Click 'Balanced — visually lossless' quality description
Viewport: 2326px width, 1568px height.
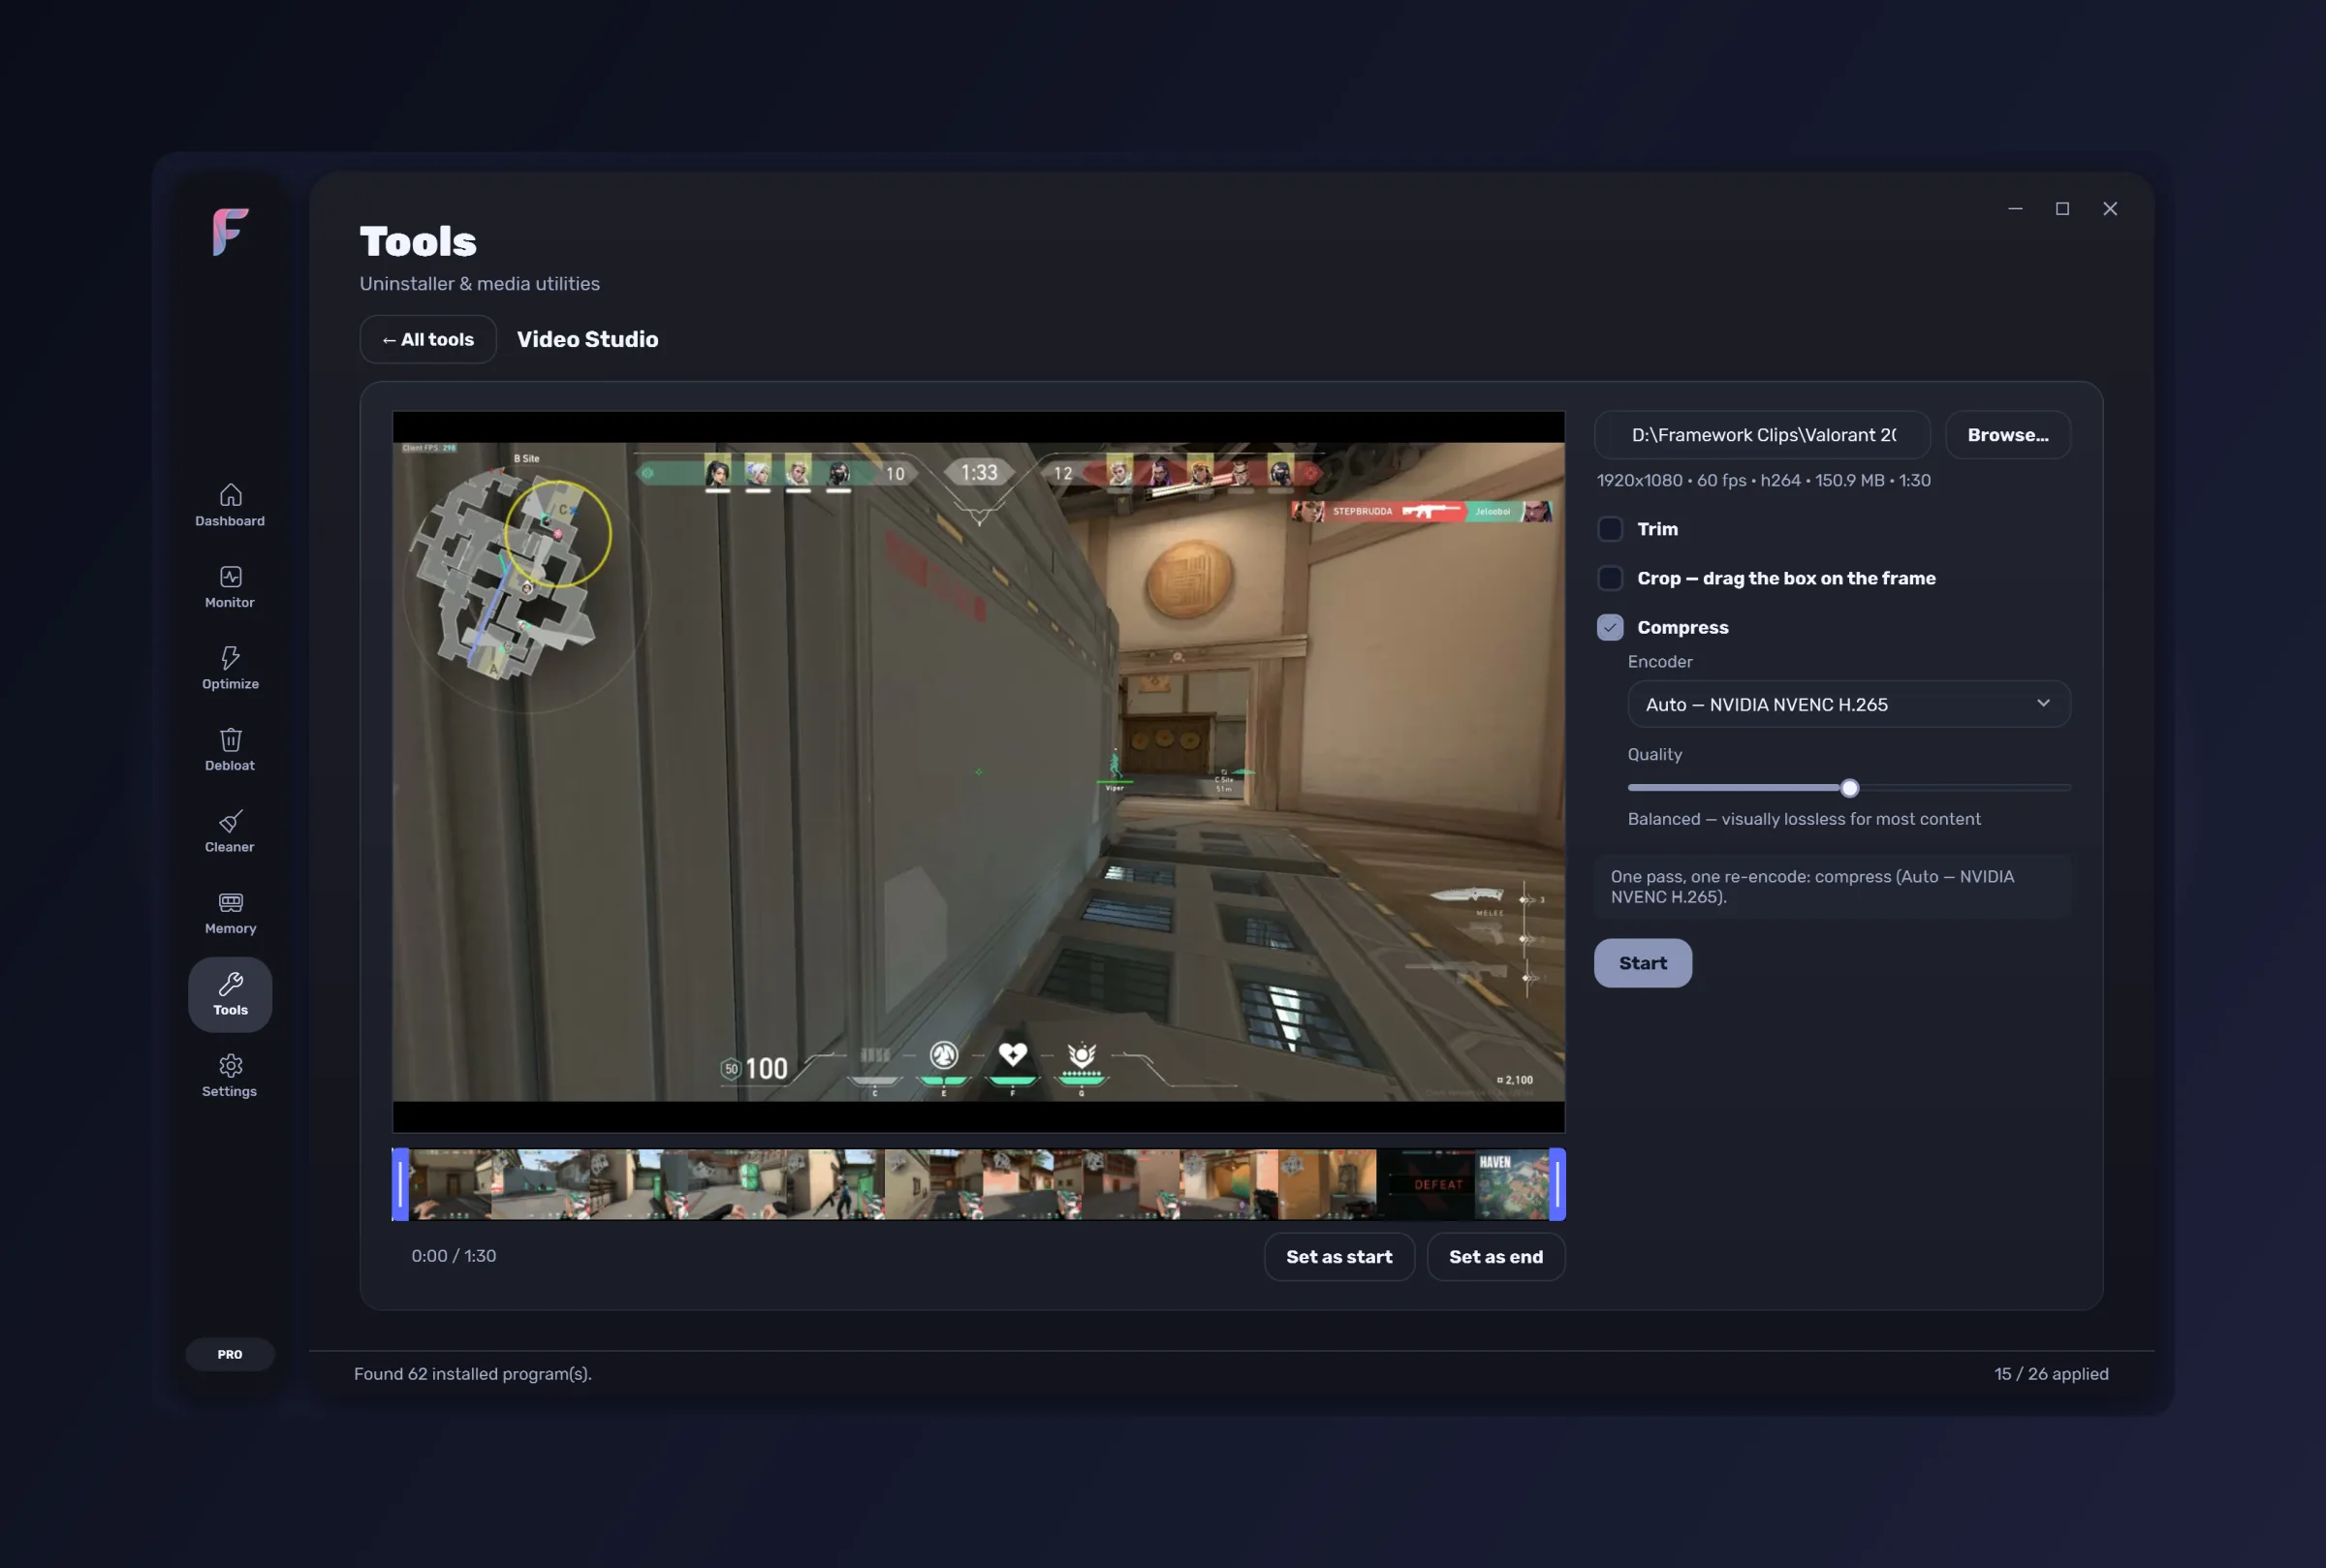coord(1803,819)
